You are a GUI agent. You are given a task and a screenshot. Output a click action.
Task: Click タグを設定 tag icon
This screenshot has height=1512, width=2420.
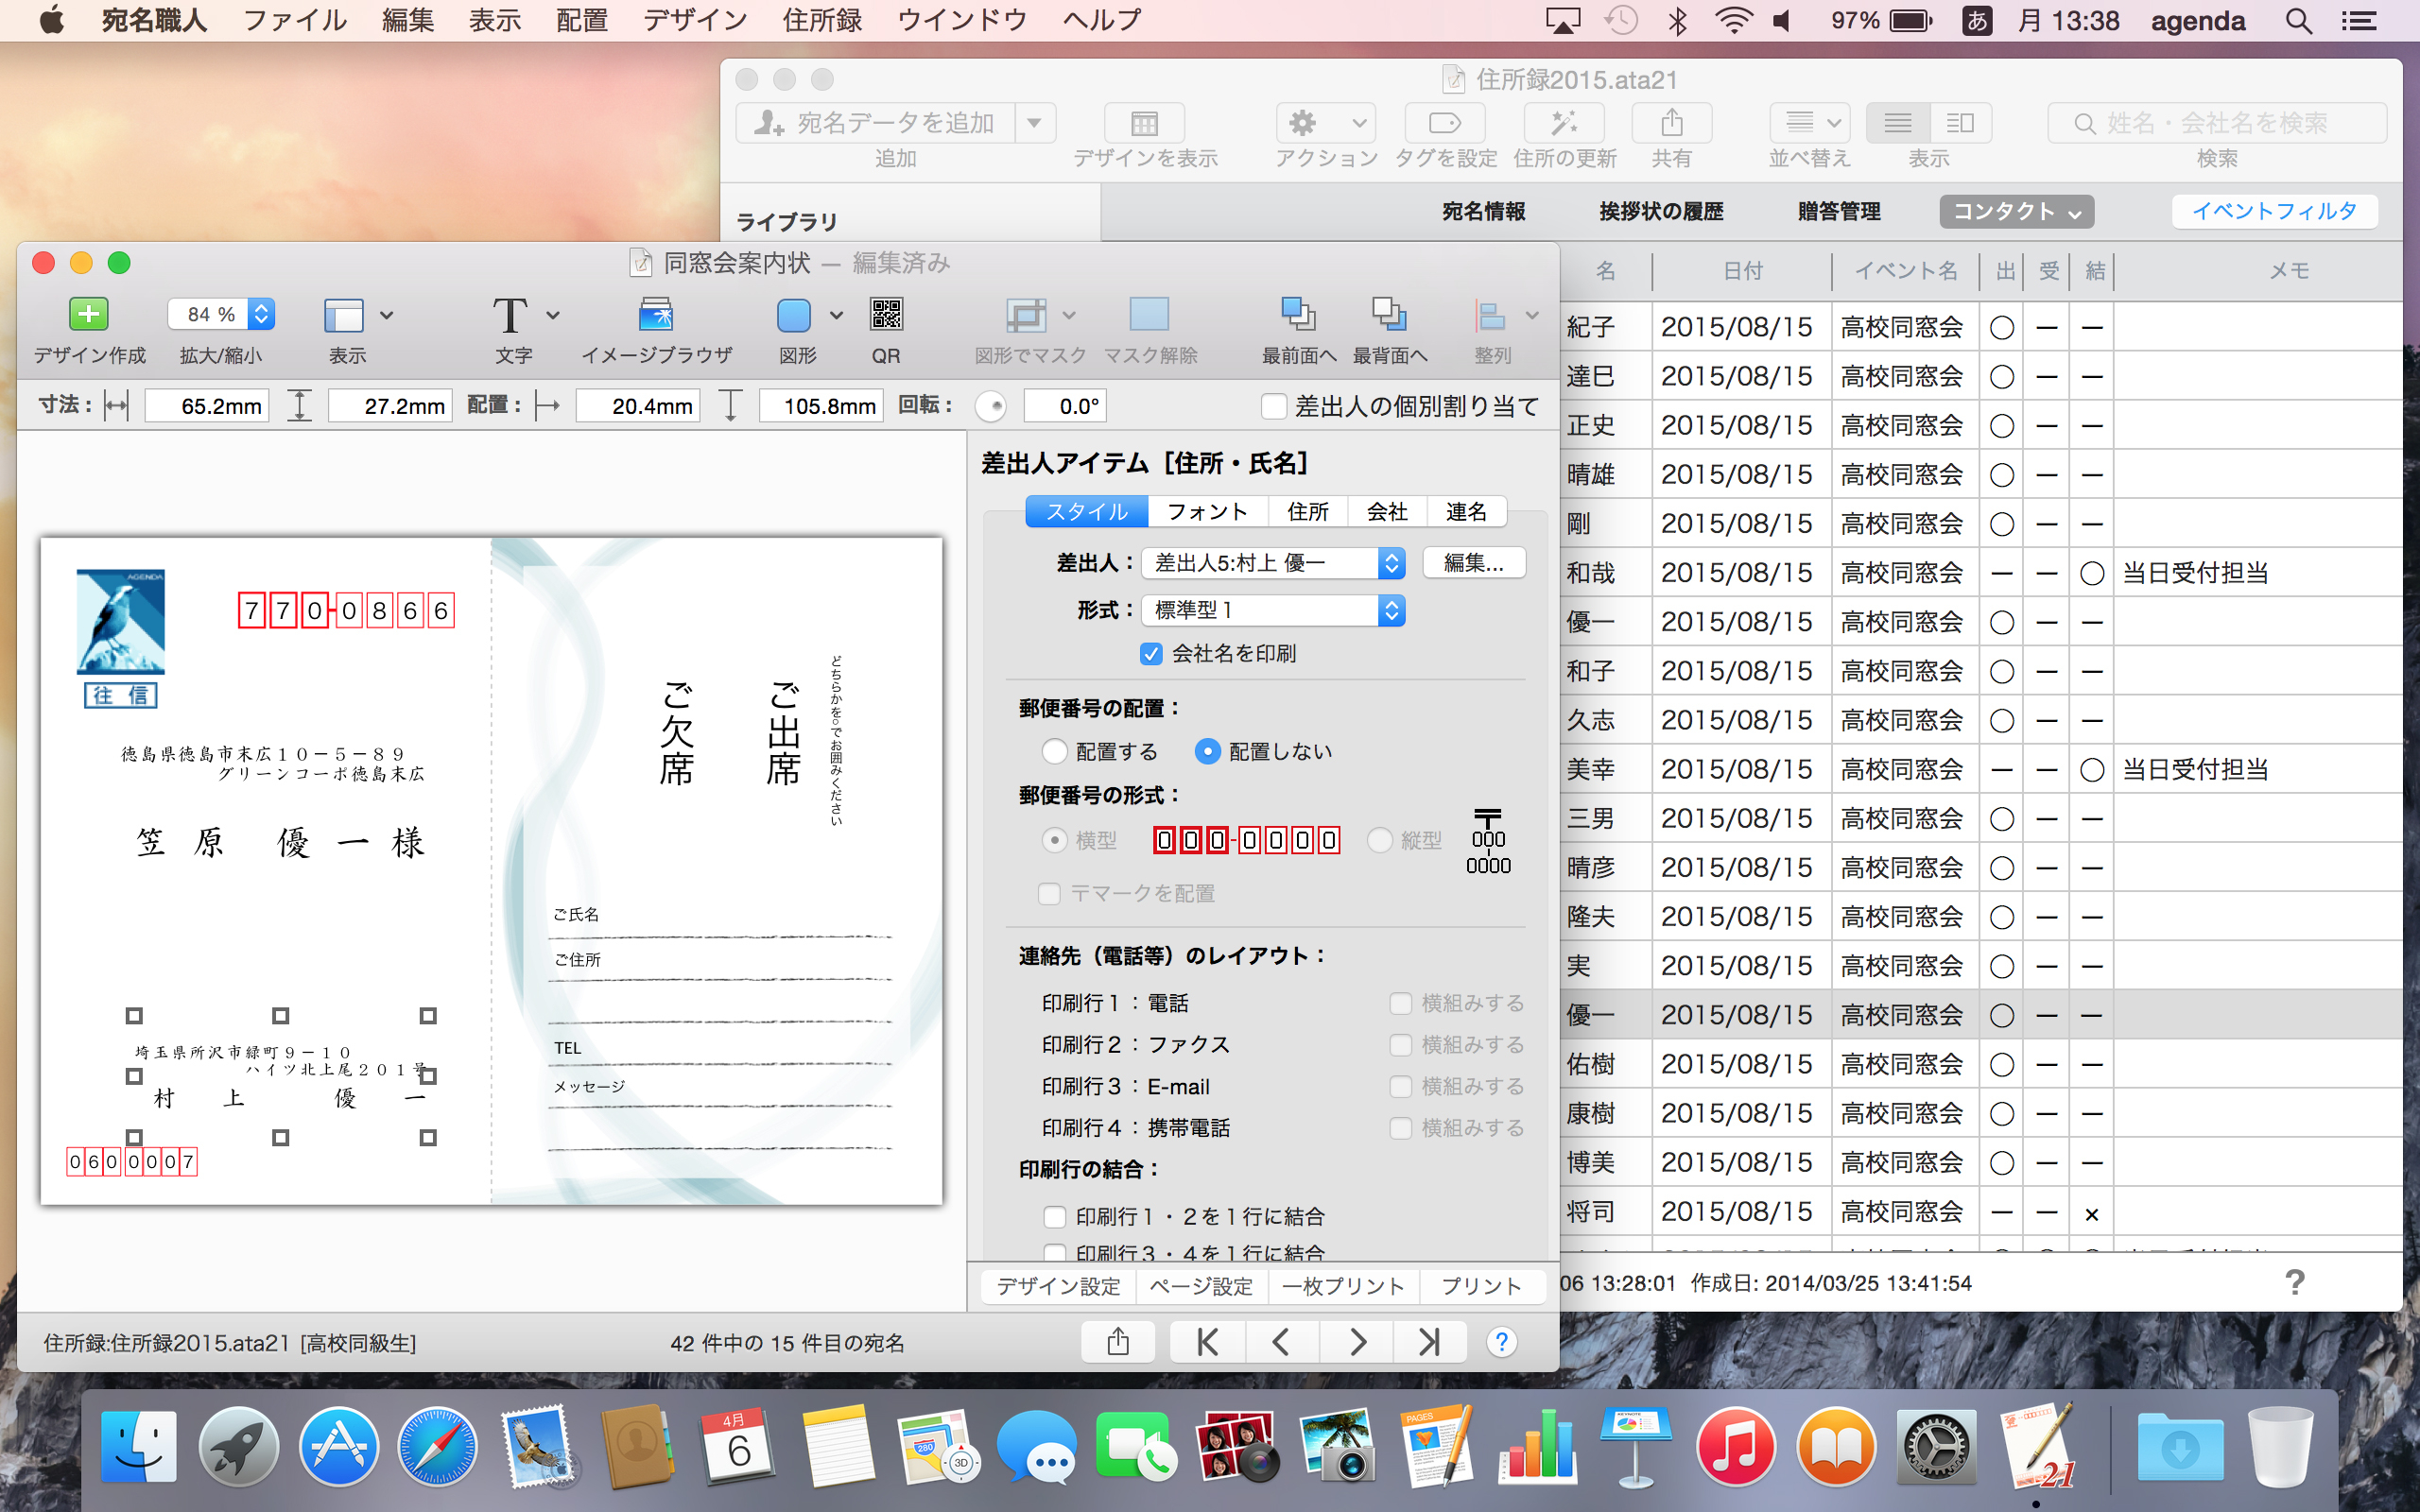pyautogui.click(x=1444, y=123)
